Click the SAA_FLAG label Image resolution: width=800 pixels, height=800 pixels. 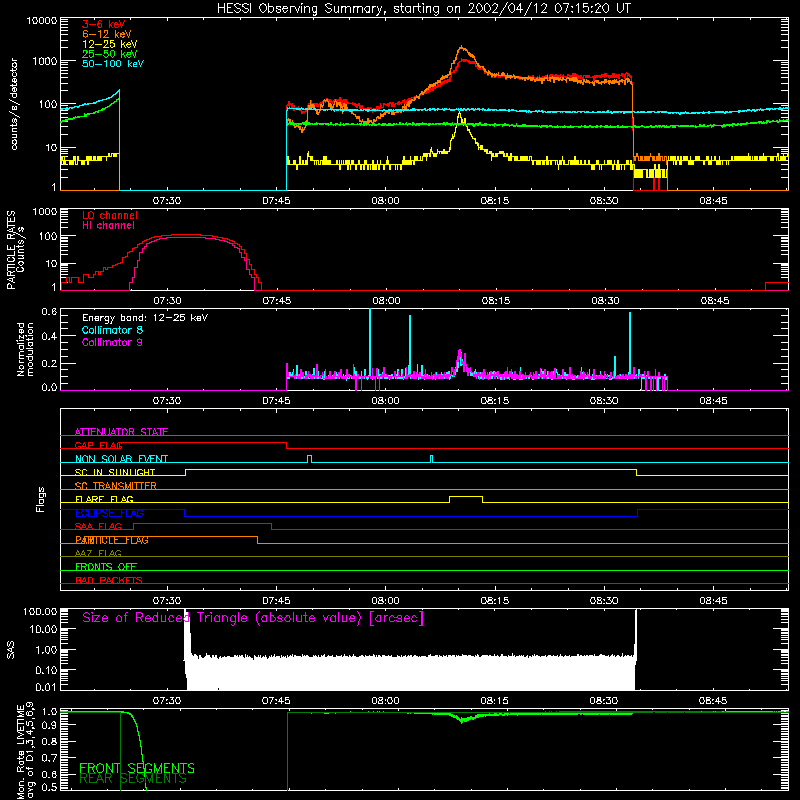(x=98, y=526)
